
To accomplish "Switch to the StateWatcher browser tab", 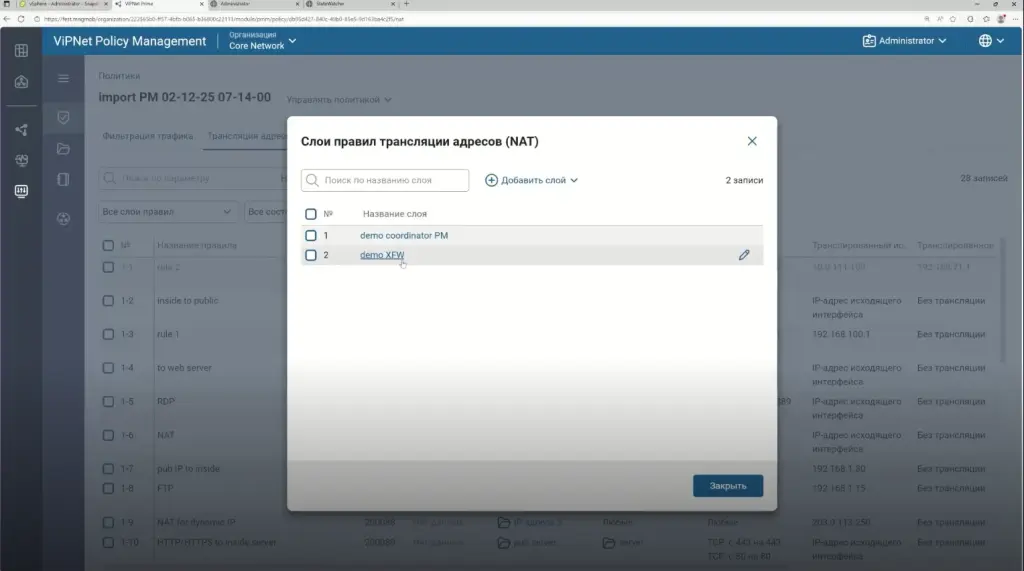I will coord(351,4).
